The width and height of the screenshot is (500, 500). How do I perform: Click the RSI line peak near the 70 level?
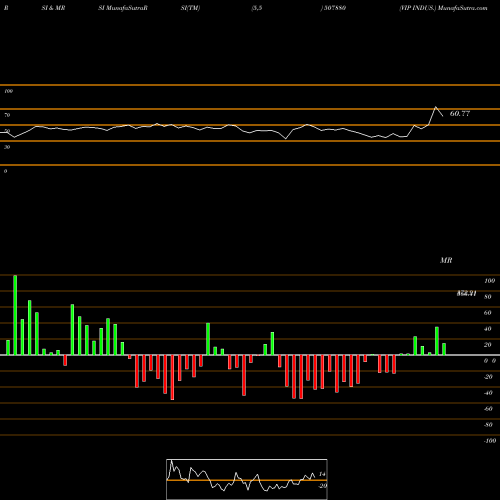435,107
